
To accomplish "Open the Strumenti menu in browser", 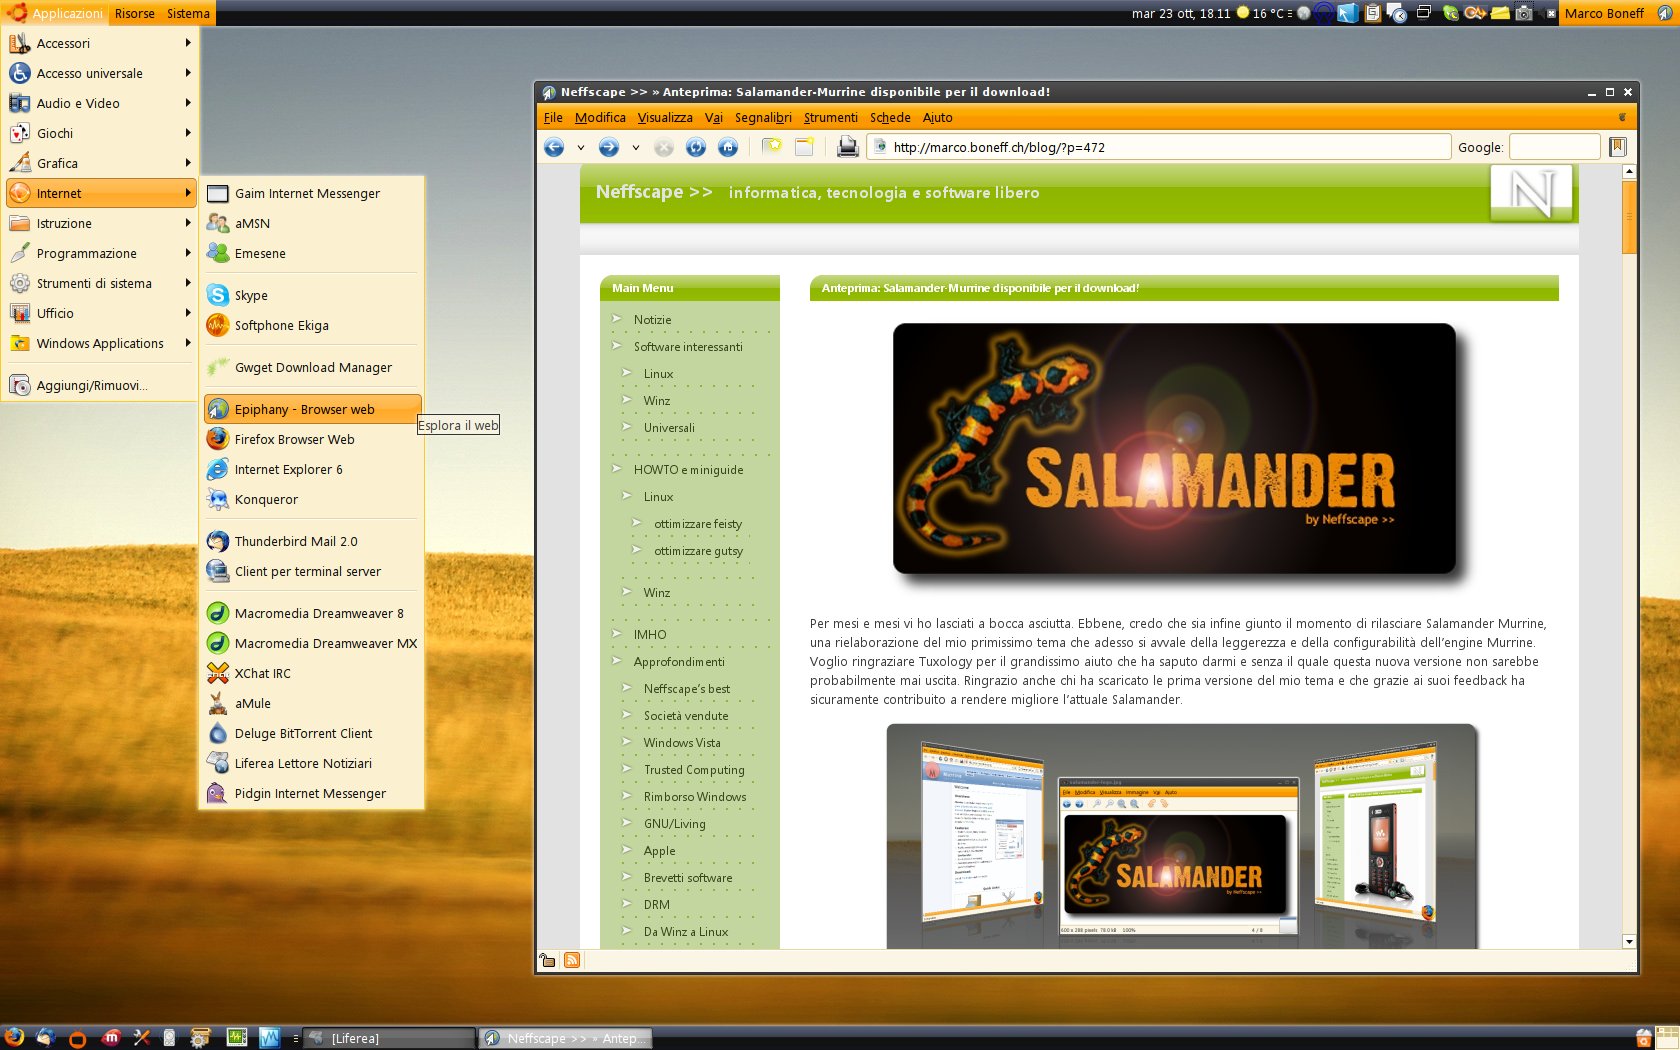I will [x=831, y=117].
